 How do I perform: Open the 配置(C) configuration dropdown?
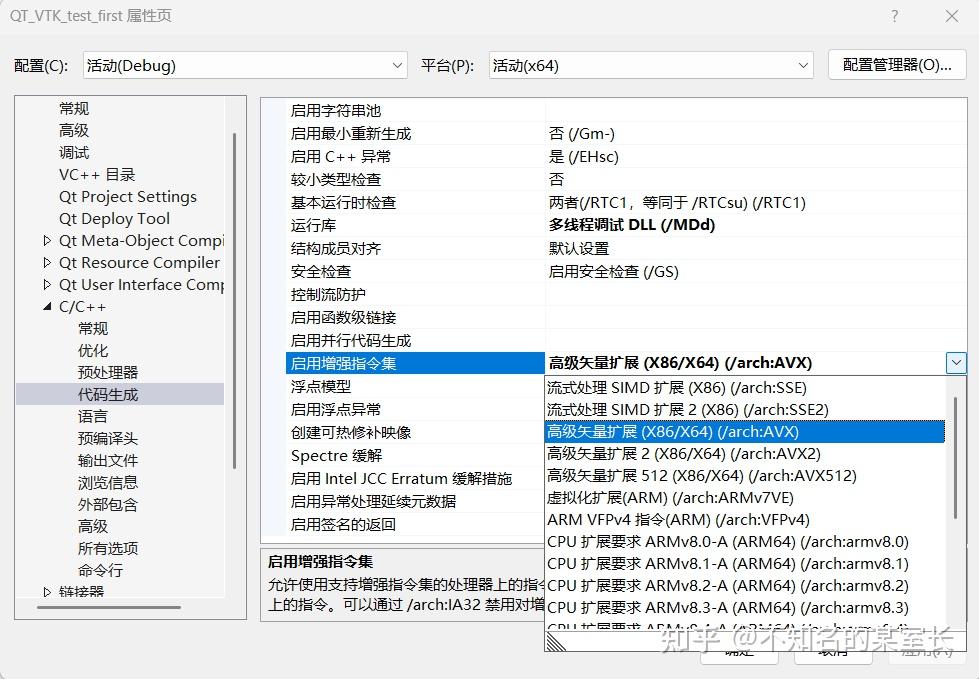[245, 66]
